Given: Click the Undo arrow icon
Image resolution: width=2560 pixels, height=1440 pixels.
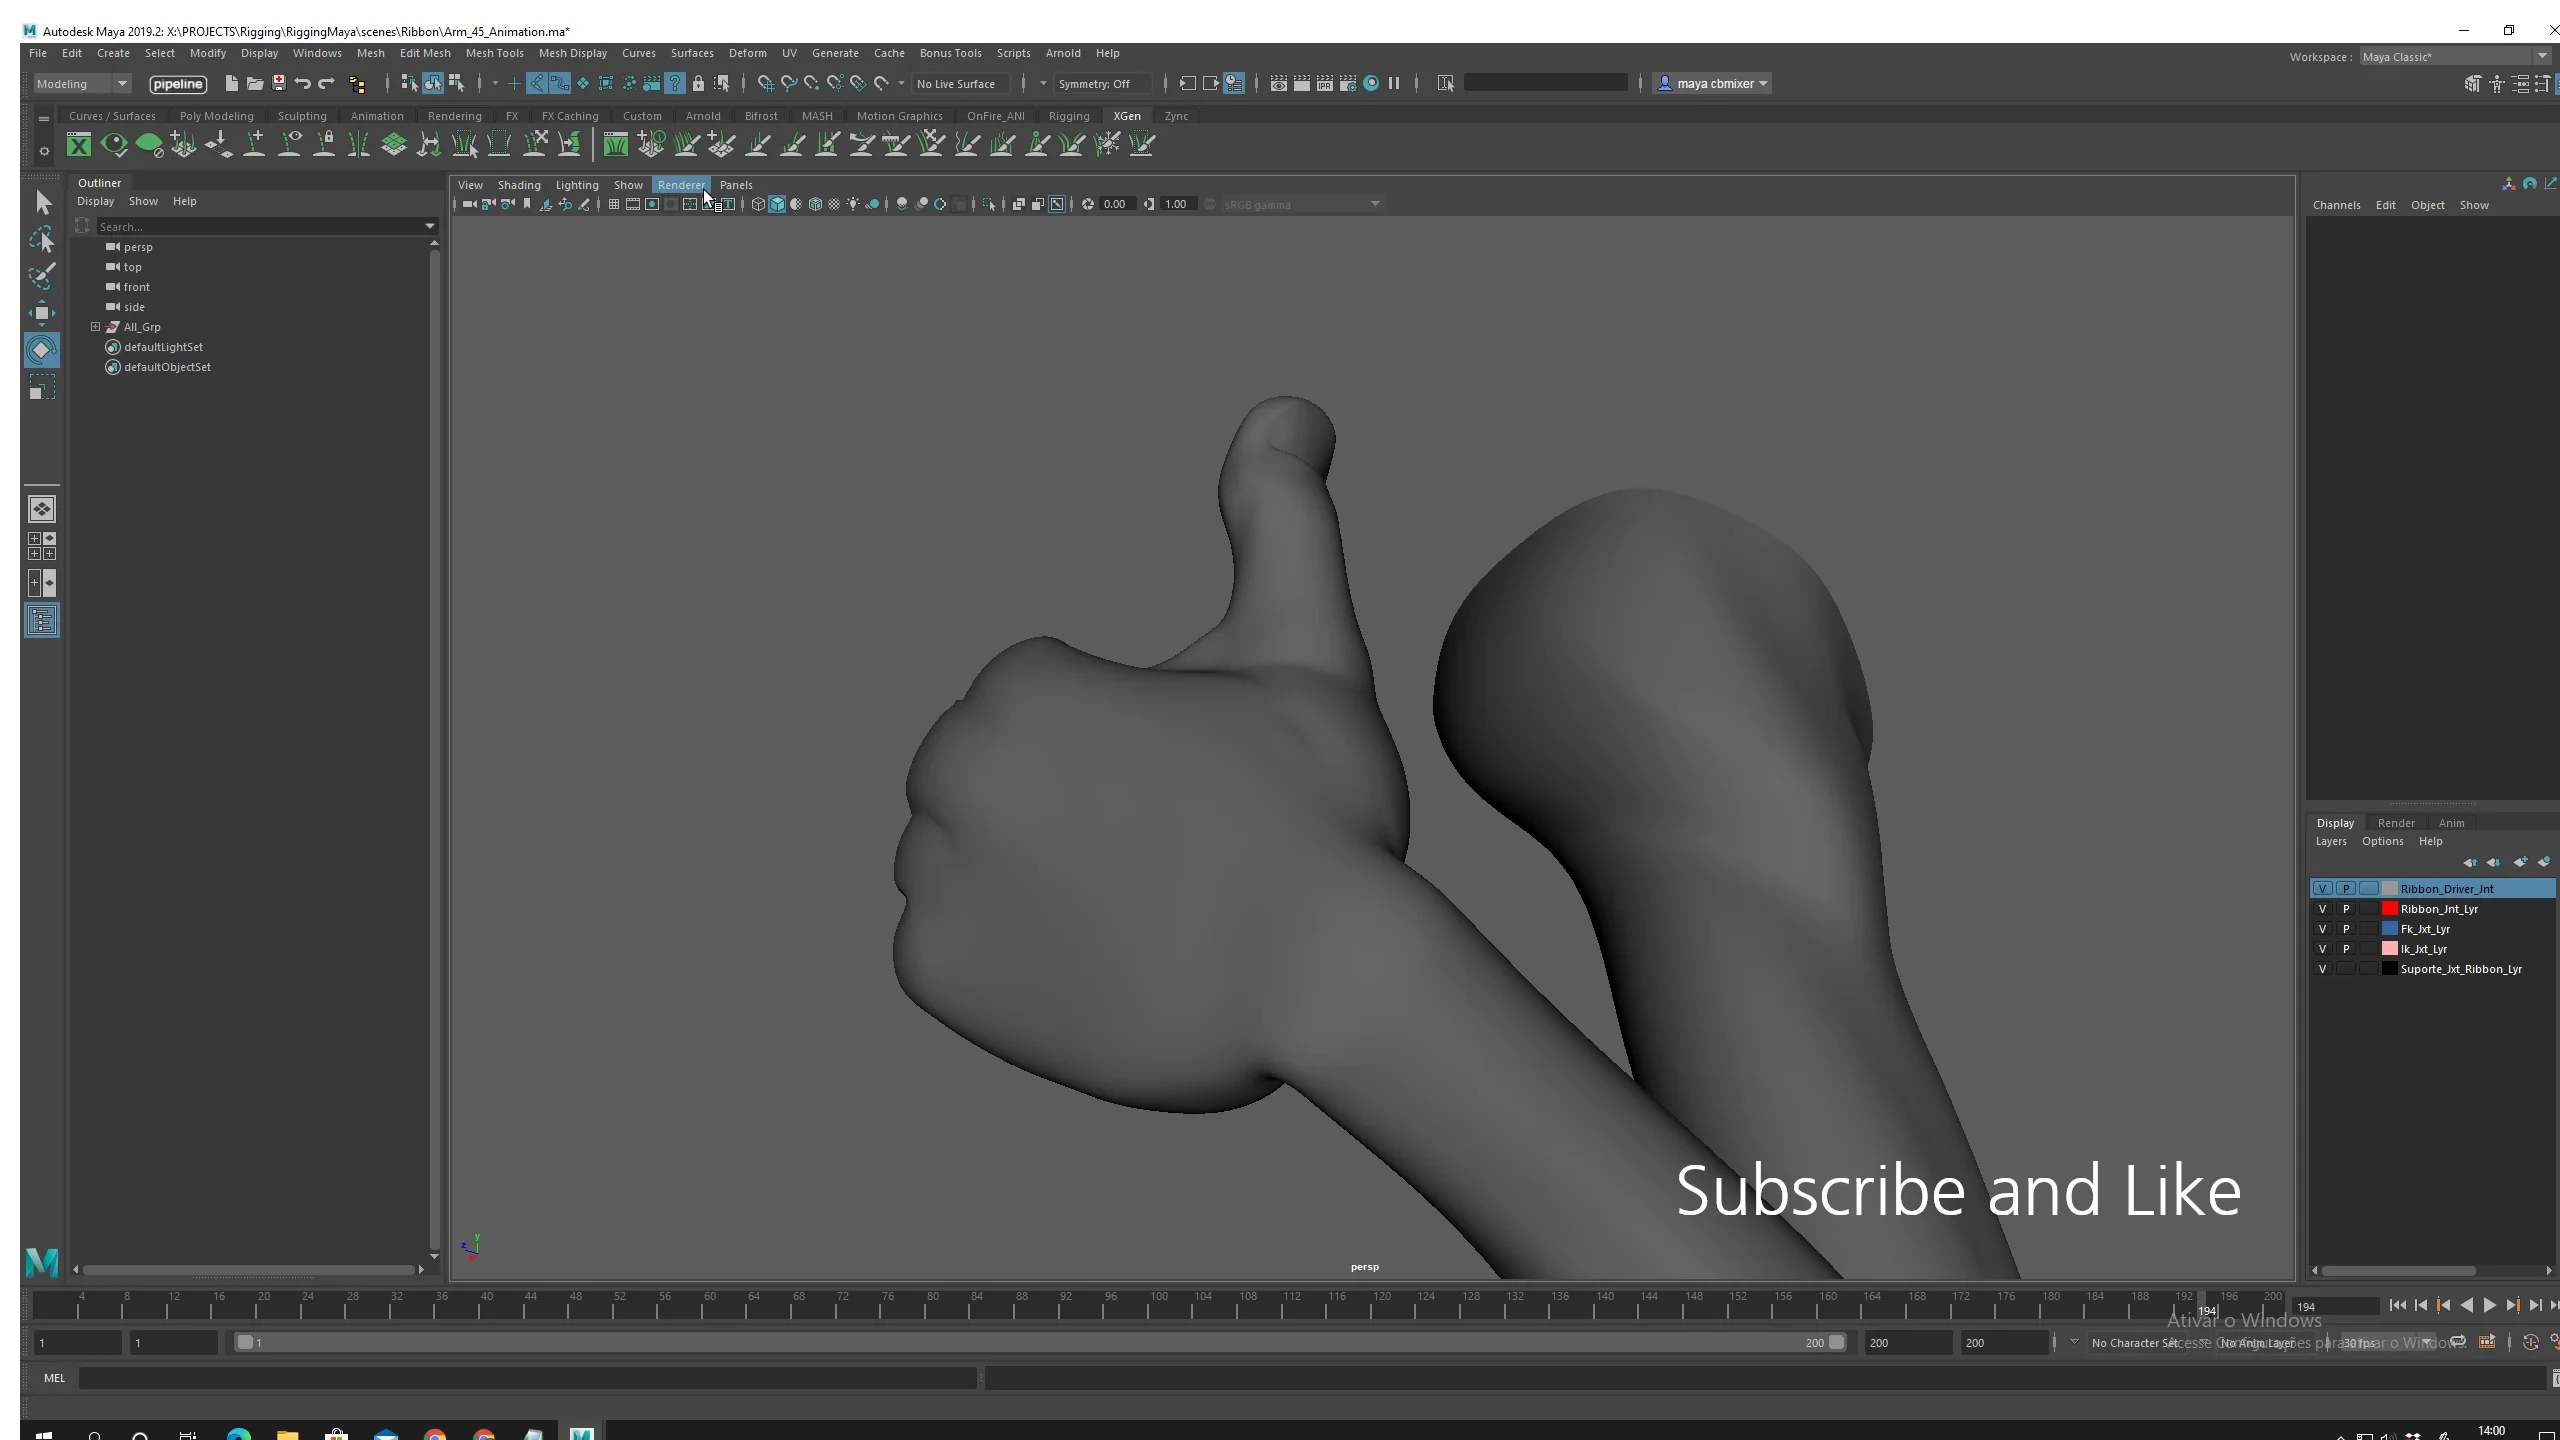Looking at the screenshot, I should coord(303,83).
